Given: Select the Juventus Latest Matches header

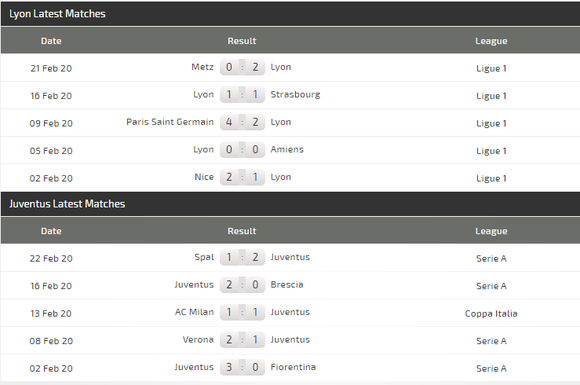Looking at the screenshot, I should click(67, 204).
